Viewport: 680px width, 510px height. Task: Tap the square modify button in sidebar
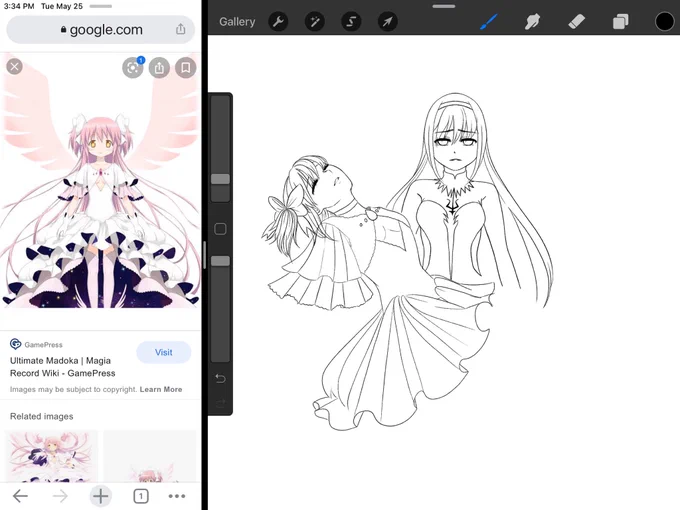click(220, 229)
